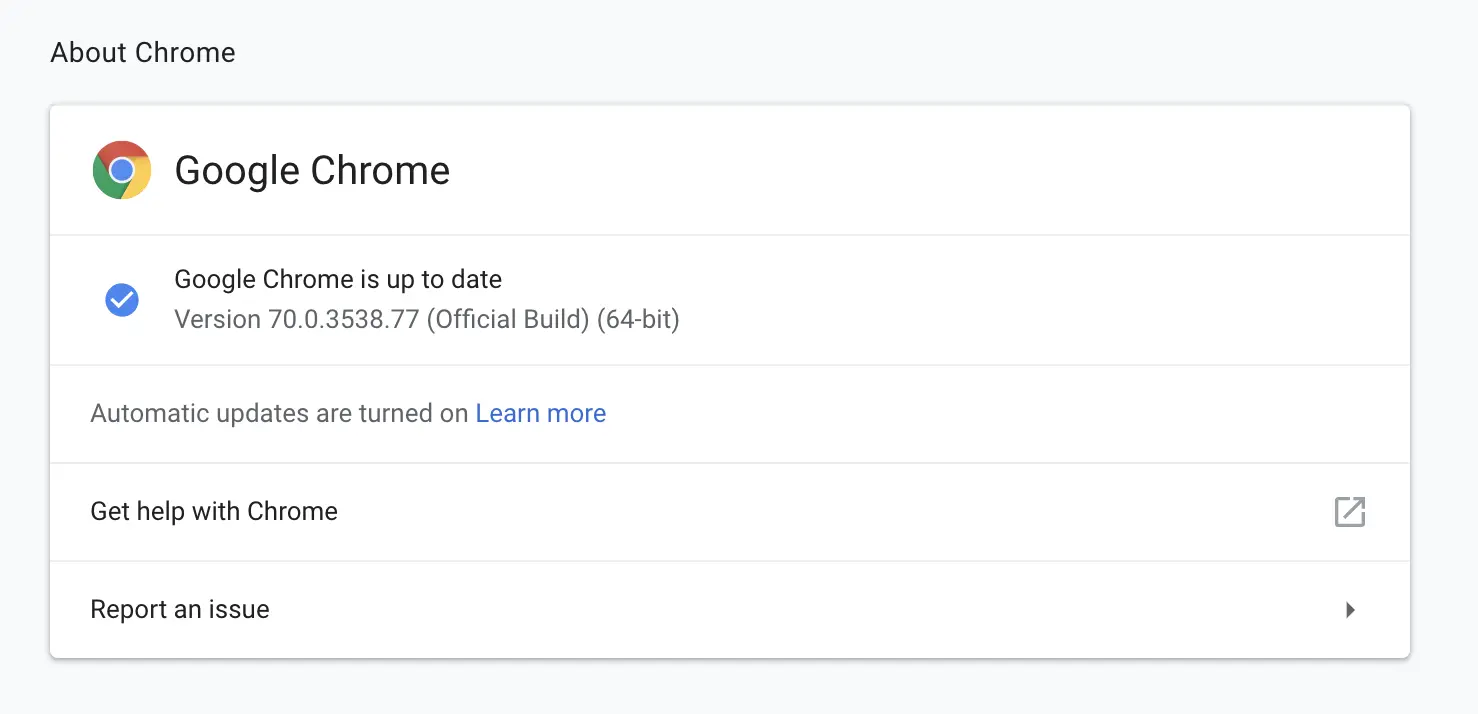Select the Report an issue row label

[x=180, y=610]
